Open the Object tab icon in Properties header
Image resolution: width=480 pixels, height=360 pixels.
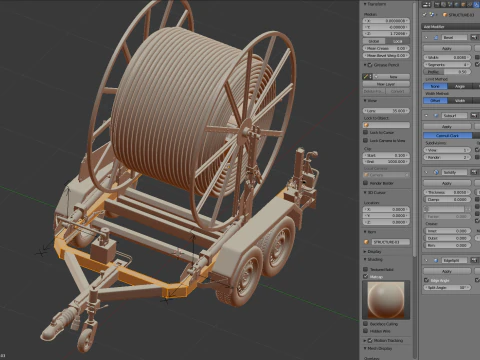464,5
